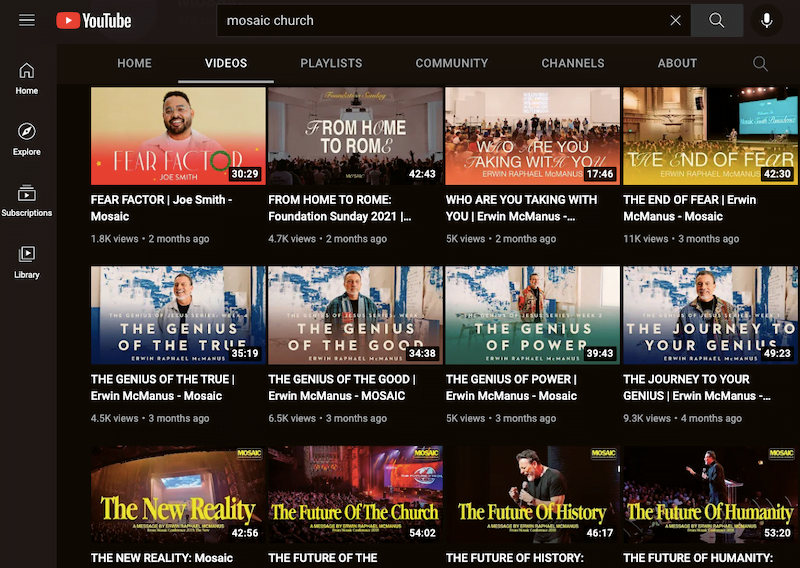The image size is (800, 568).
Task: Switch to the CHANNELS tab
Action: (573, 63)
